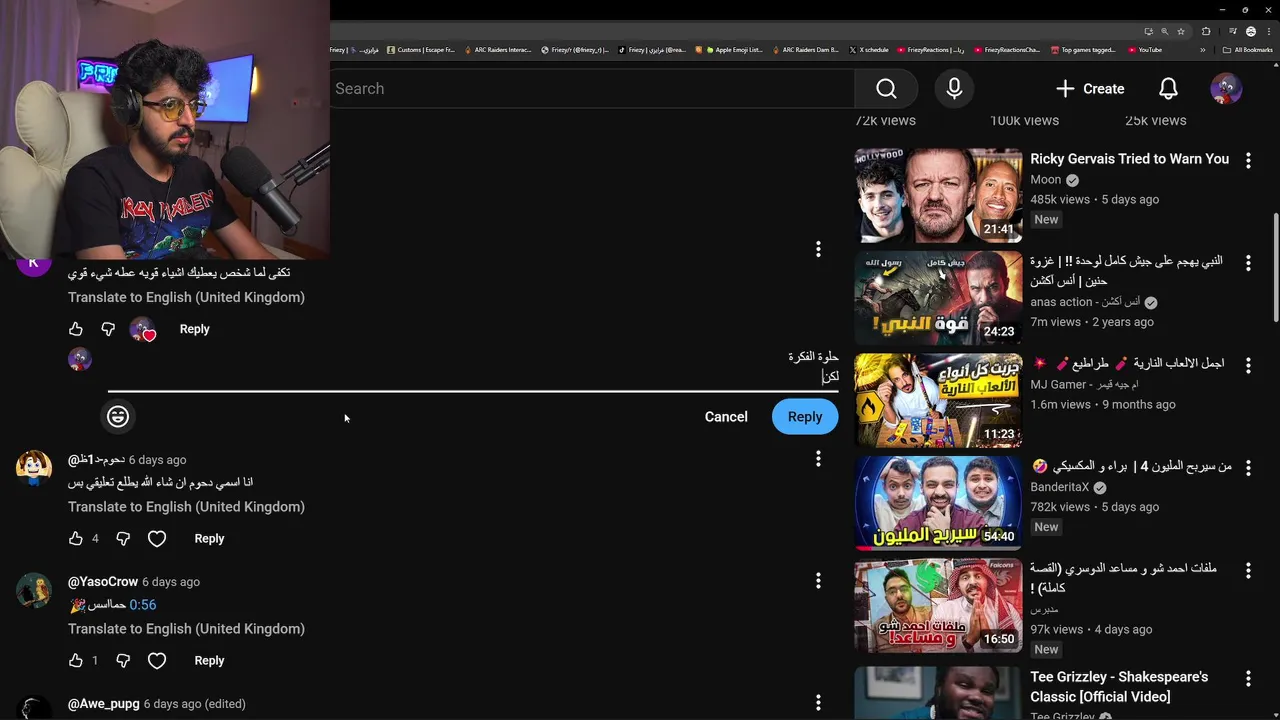Jump to the 0:56 timestamp link
Screen dimensions: 1280x720
(143, 605)
